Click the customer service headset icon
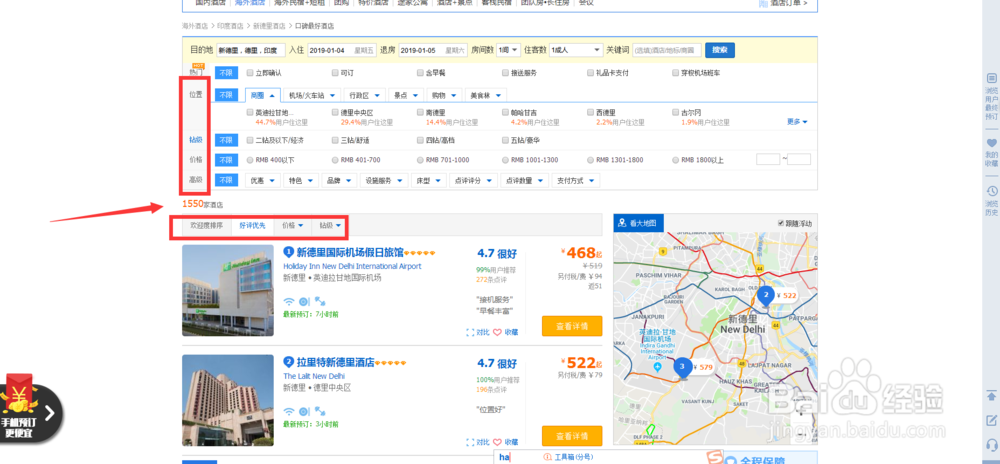The image size is (1000, 464). pyautogui.click(x=991, y=444)
